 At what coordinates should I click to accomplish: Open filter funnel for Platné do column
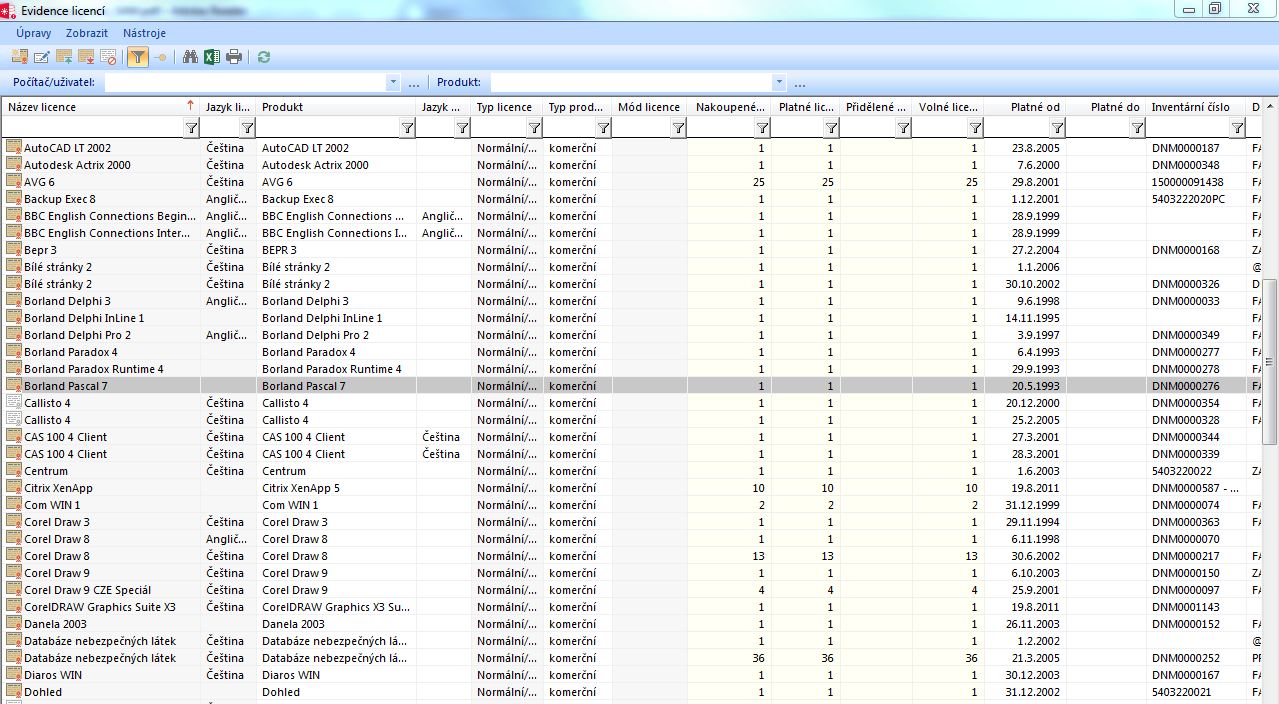(x=1137, y=127)
